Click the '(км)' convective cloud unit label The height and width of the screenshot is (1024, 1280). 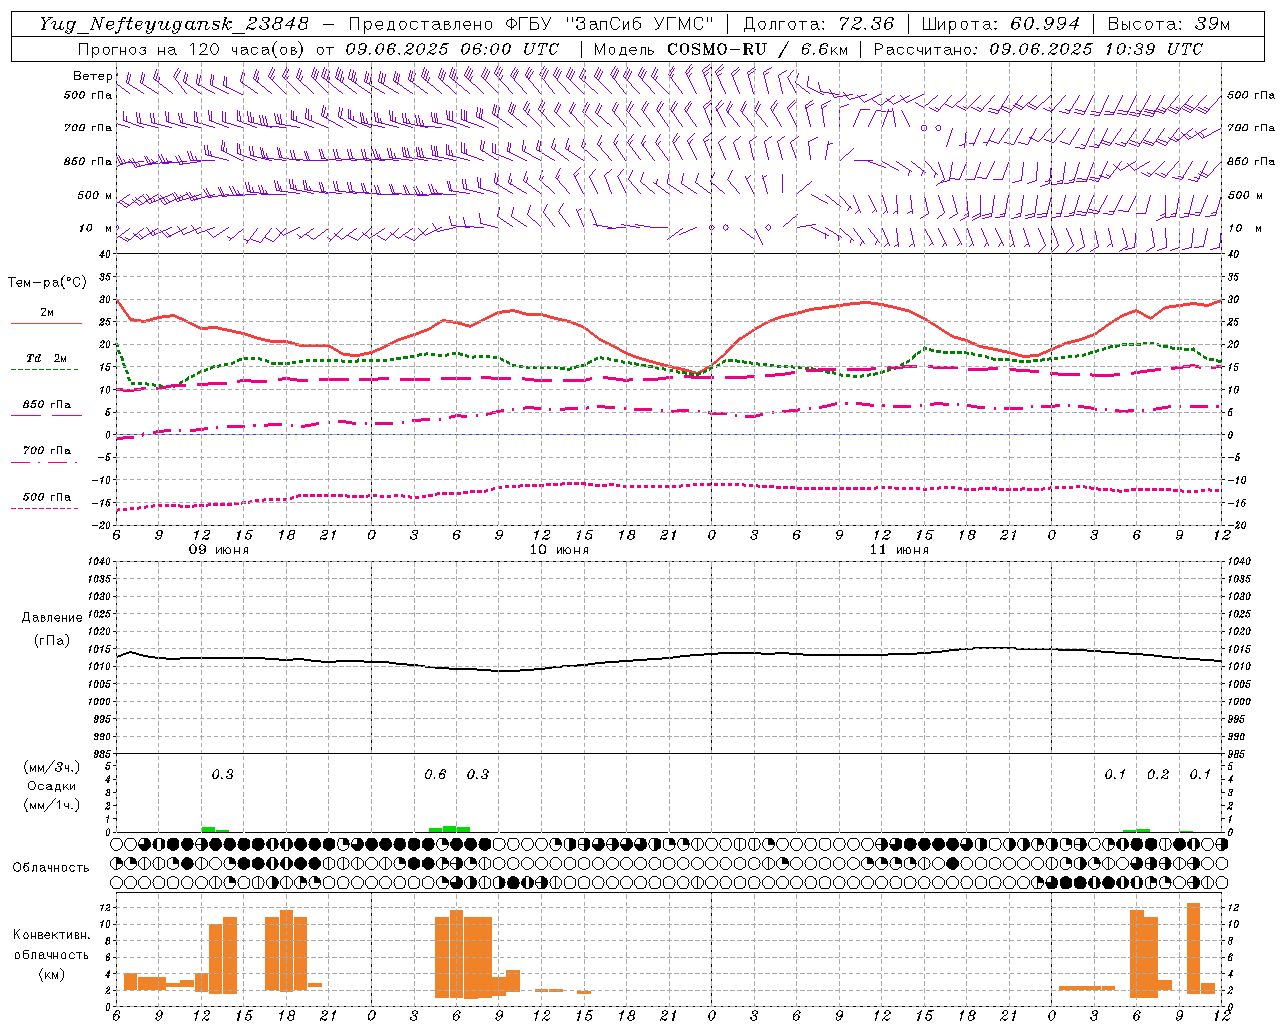point(52,973)
